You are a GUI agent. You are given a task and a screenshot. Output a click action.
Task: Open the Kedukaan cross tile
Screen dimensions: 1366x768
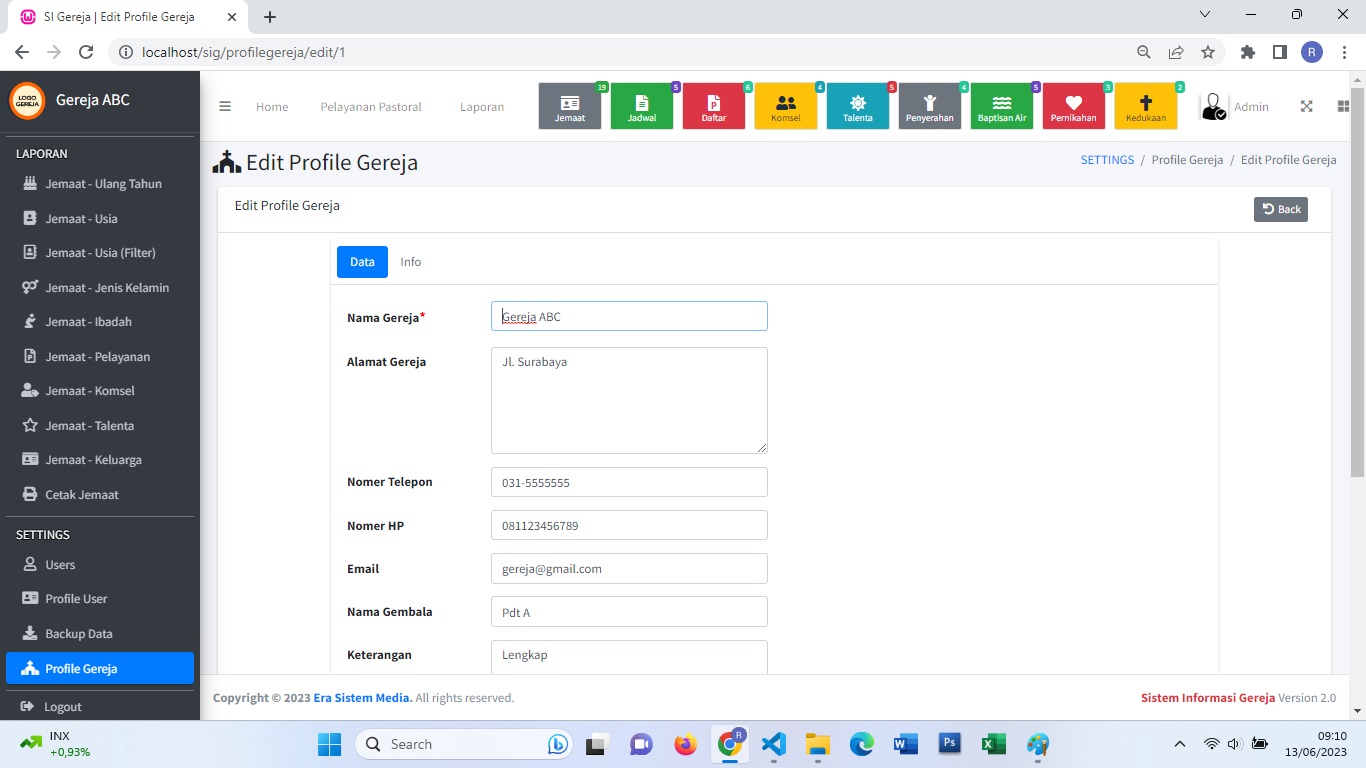[1146, 106]
